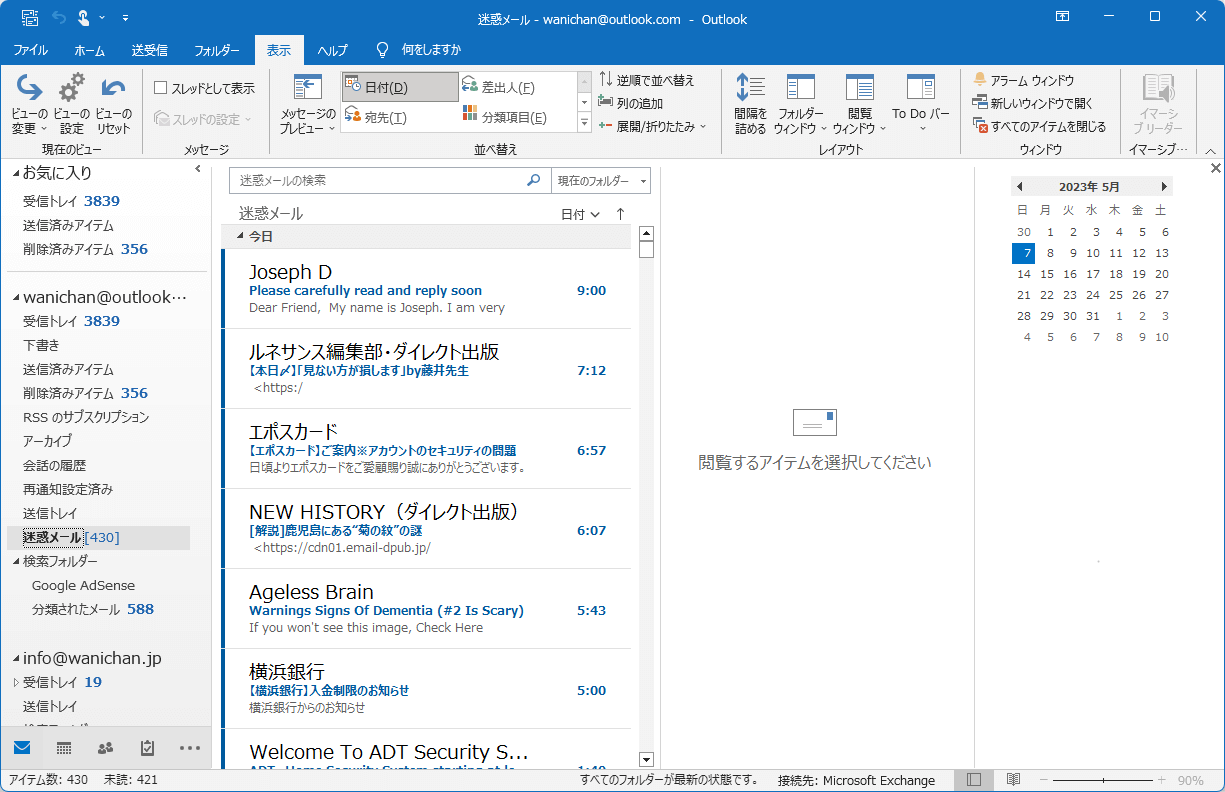1225x792 pixels.
Task: Collapse the info@wanichan.jp account
Action: [15, 659]
